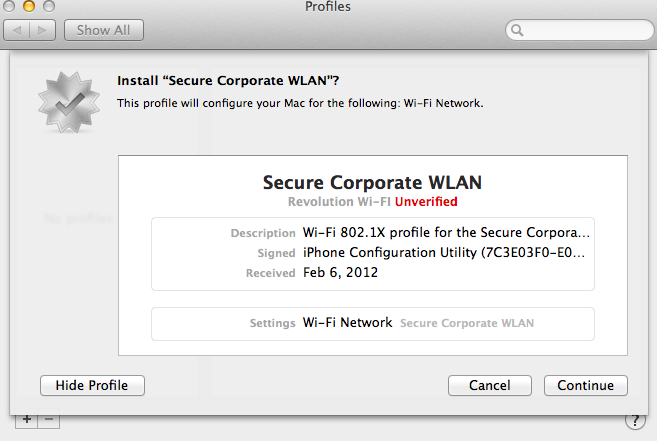This screenshot has height=441, width=657.
Task: Click the profile verification seal icon
Action: (69, 102)
